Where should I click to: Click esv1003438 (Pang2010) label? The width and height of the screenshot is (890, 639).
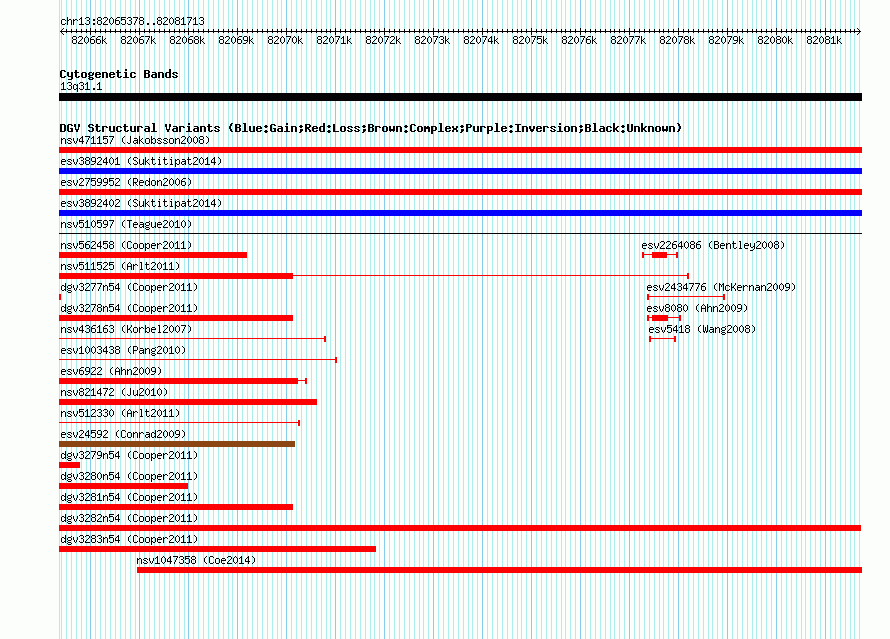coord(123,350)
